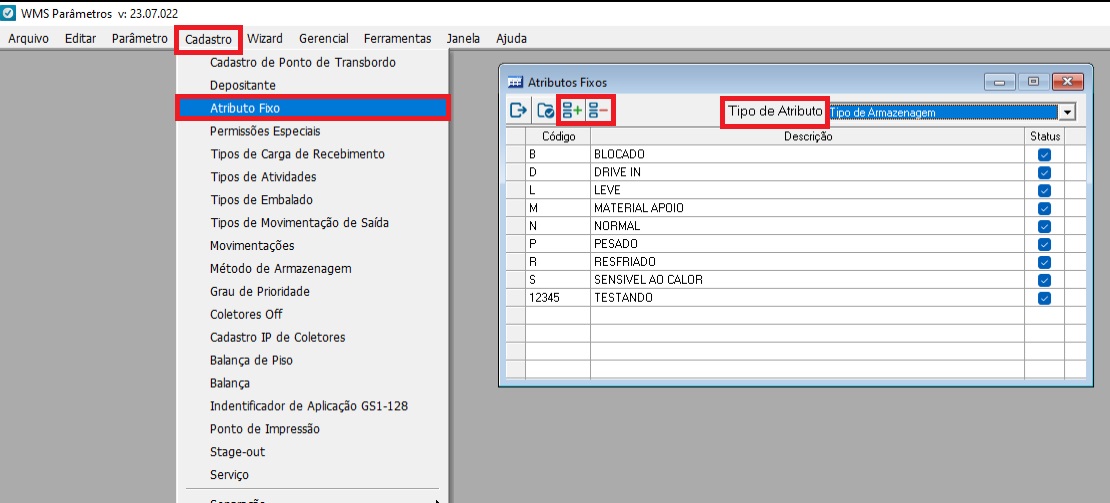Select the TESTANDO description cell
Screen dimensions: 1110x503
point(808,298)
